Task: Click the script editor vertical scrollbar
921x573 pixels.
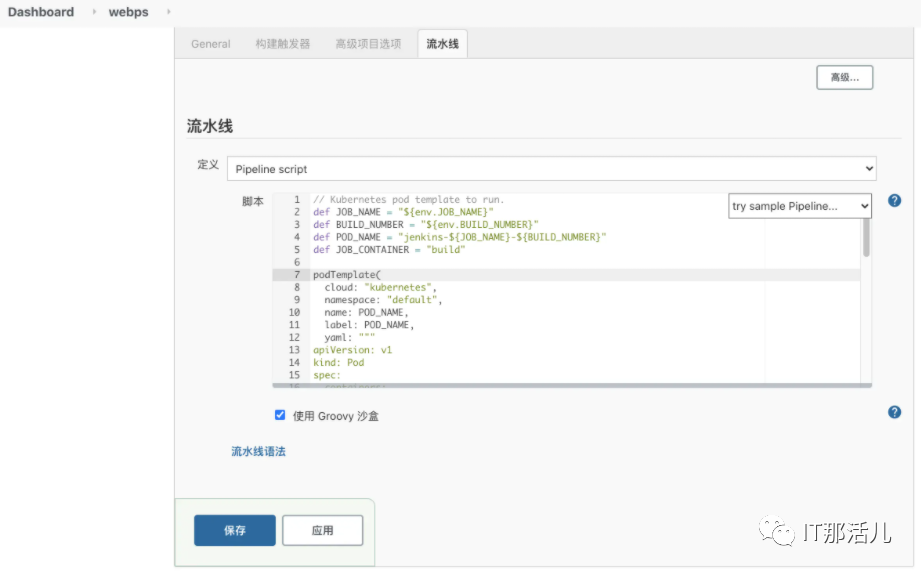Action: (866, 237)
